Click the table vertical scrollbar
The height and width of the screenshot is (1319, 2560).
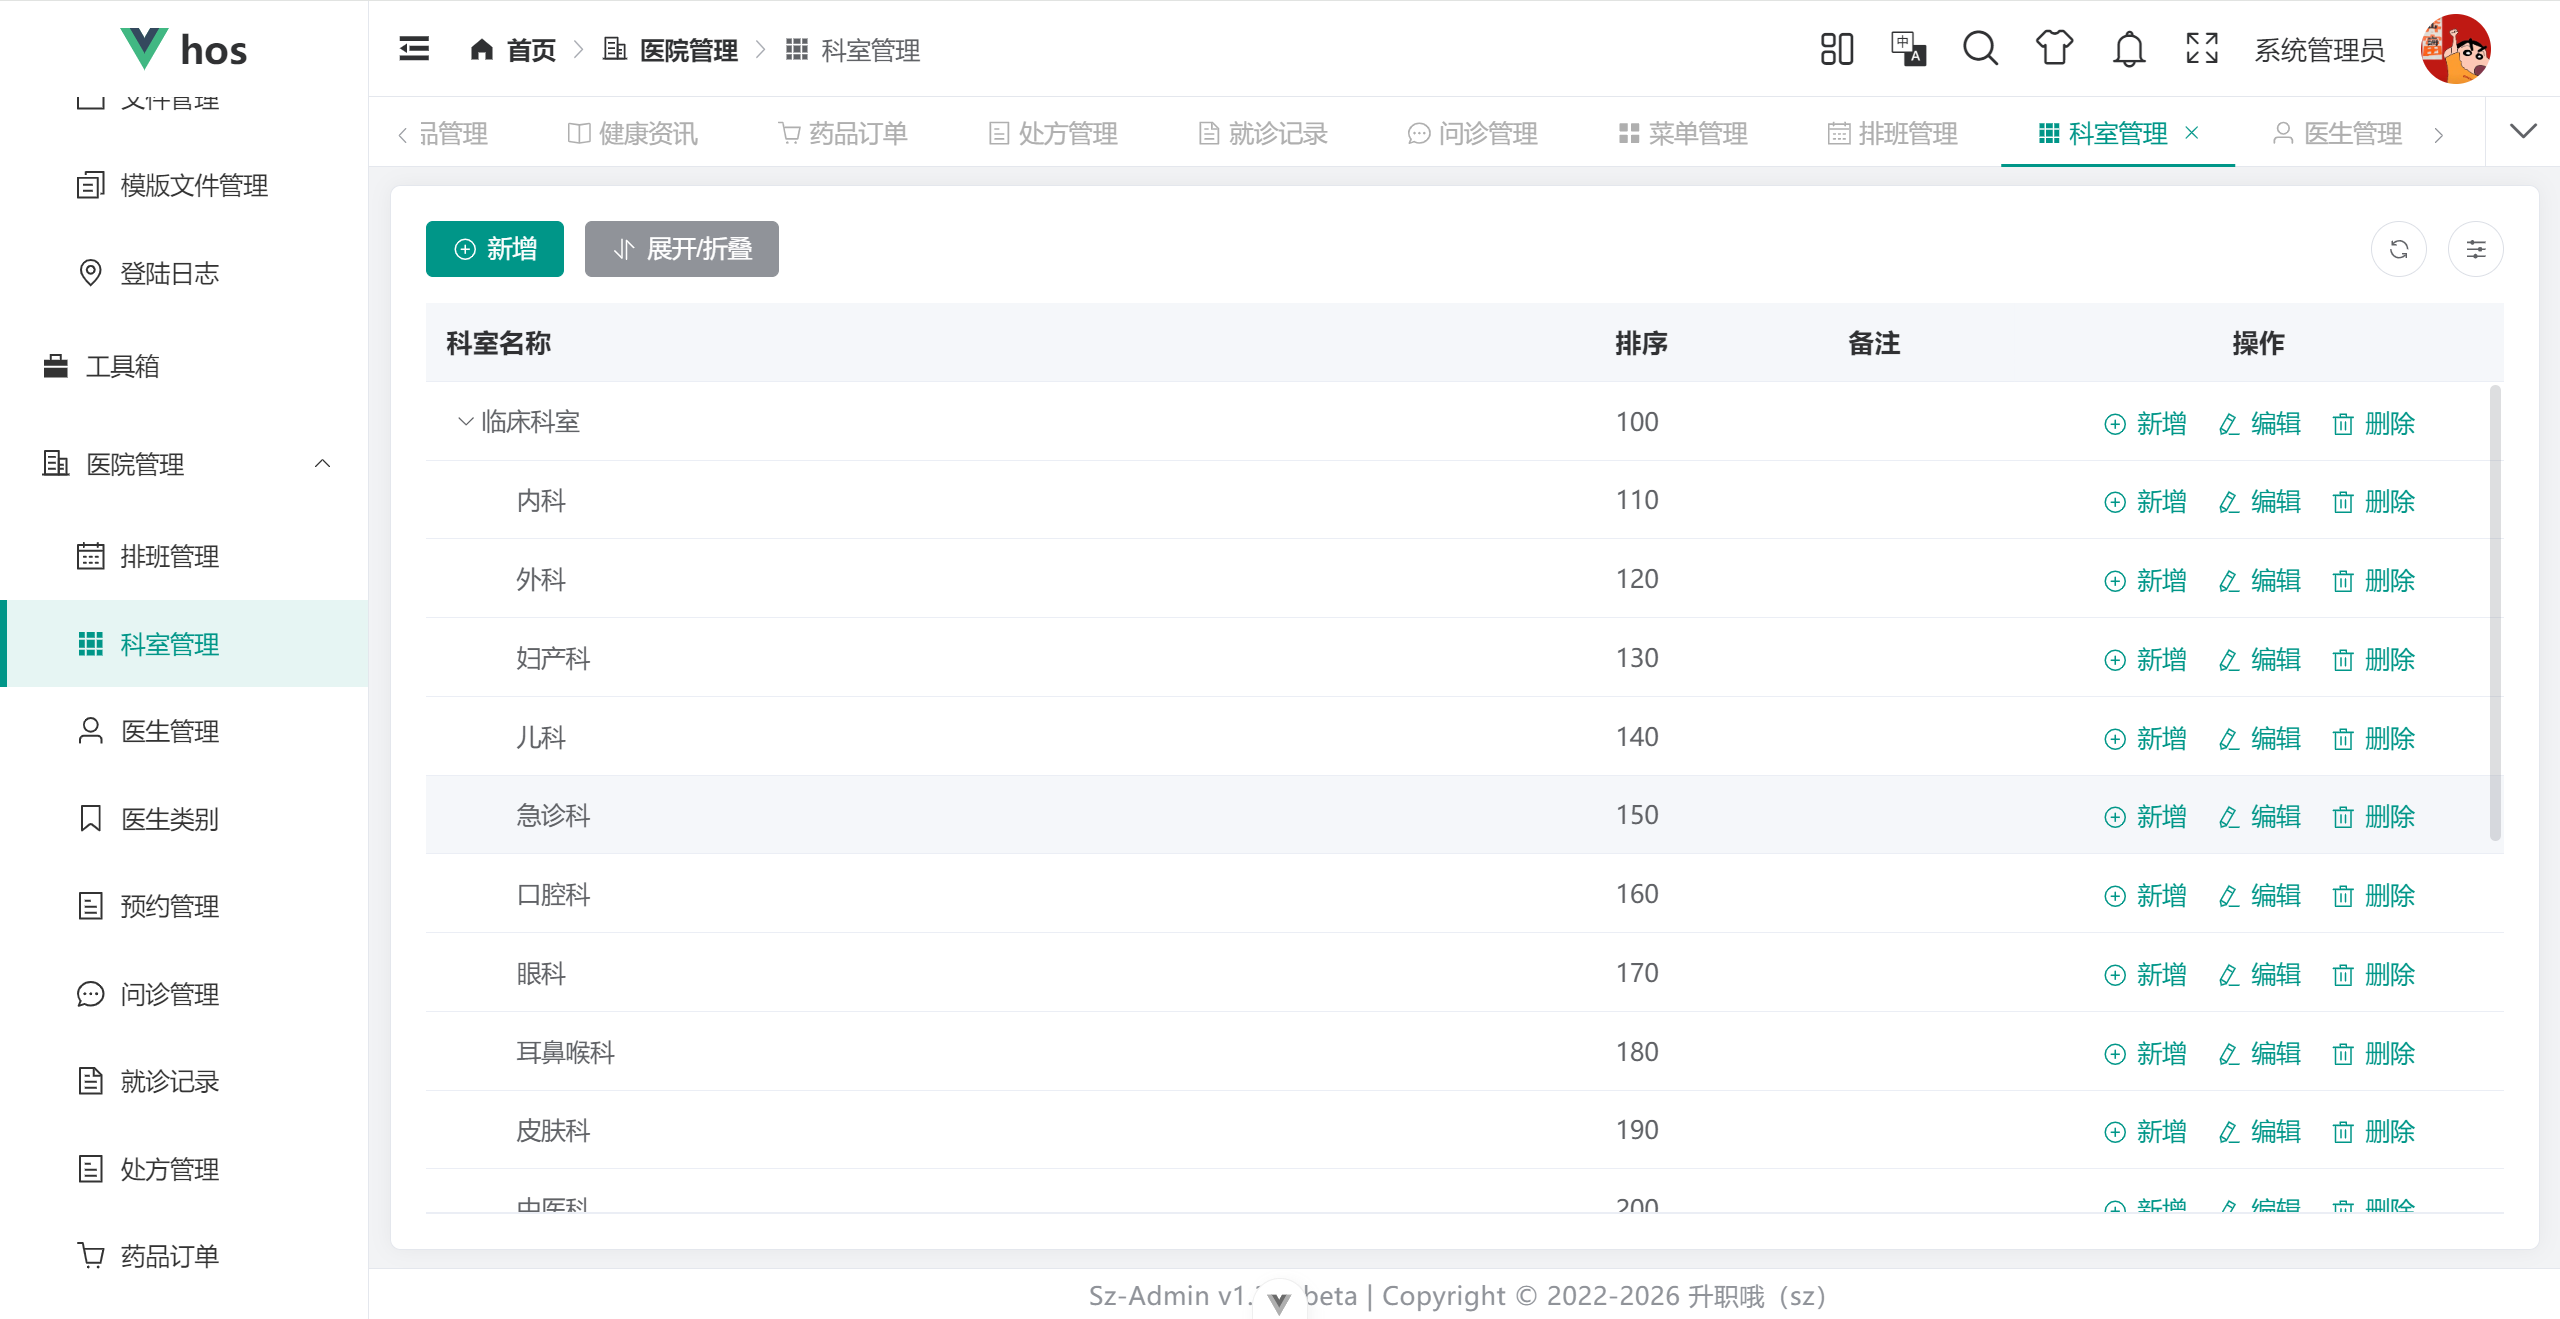click(x=2494, y=610)
